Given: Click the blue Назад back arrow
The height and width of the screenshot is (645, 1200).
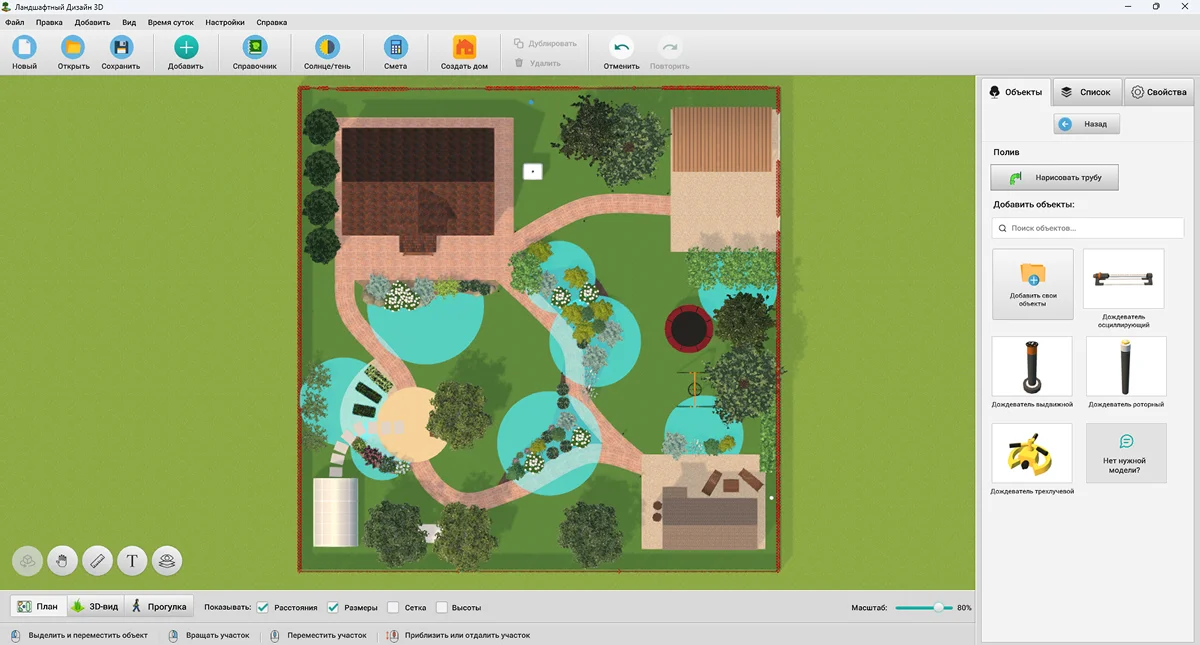Looking at the screenshot, I should point(1066,124).
